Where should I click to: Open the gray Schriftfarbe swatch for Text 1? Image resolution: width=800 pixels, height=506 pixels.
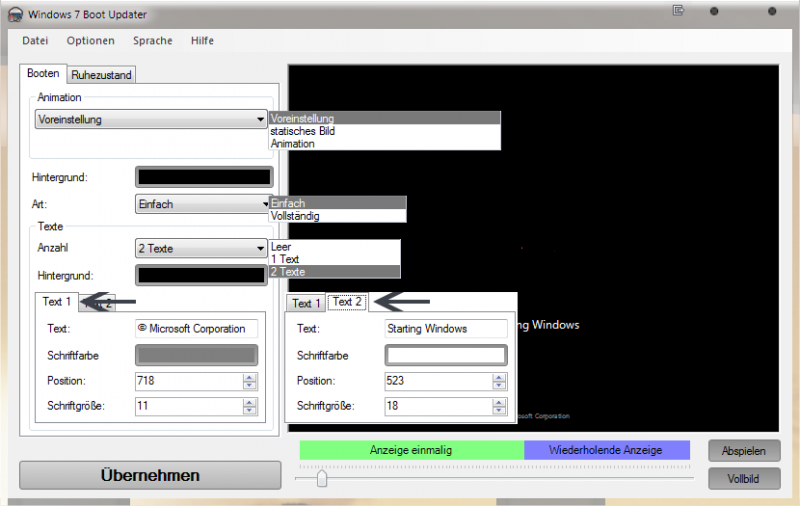pos(196,356)
